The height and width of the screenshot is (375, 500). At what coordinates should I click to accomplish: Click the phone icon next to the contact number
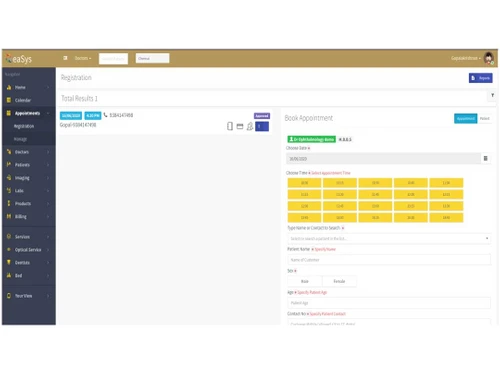106,115
